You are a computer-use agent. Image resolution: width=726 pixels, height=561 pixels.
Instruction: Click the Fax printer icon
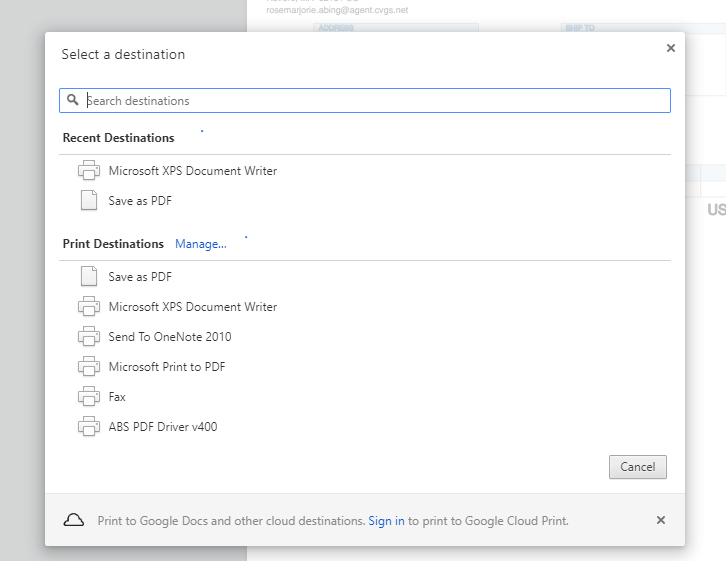click(x=89, y=397)
